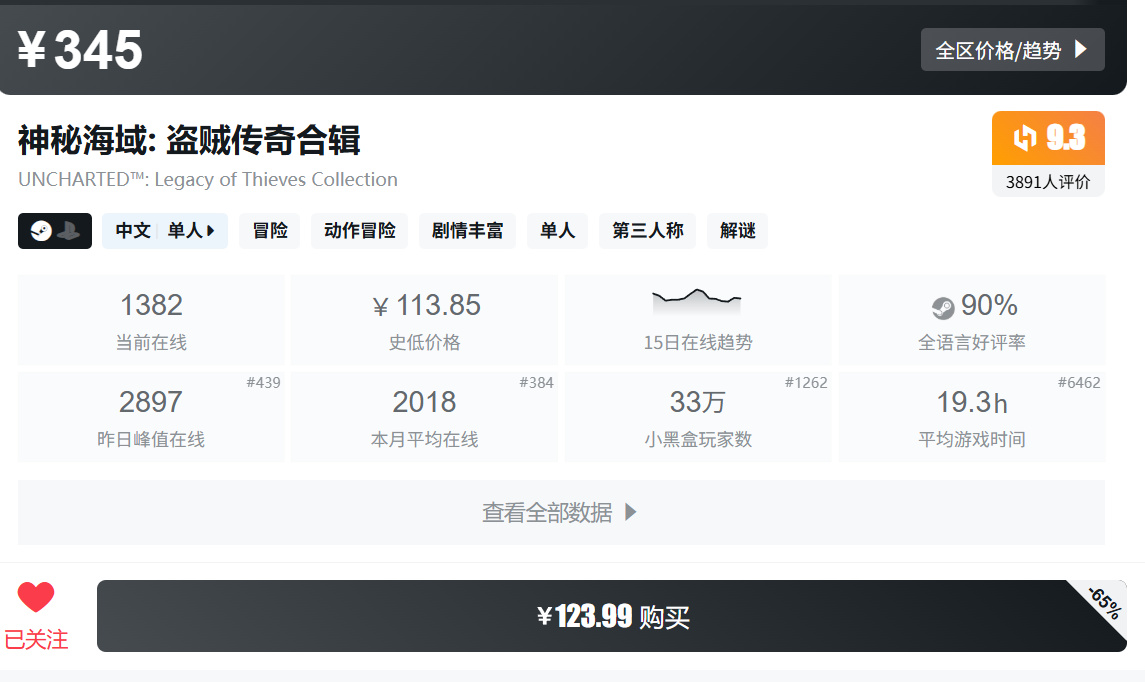Click the 全语言好评率 label
The height and width of the screenshot is (682, 1145).
[971, 342]
